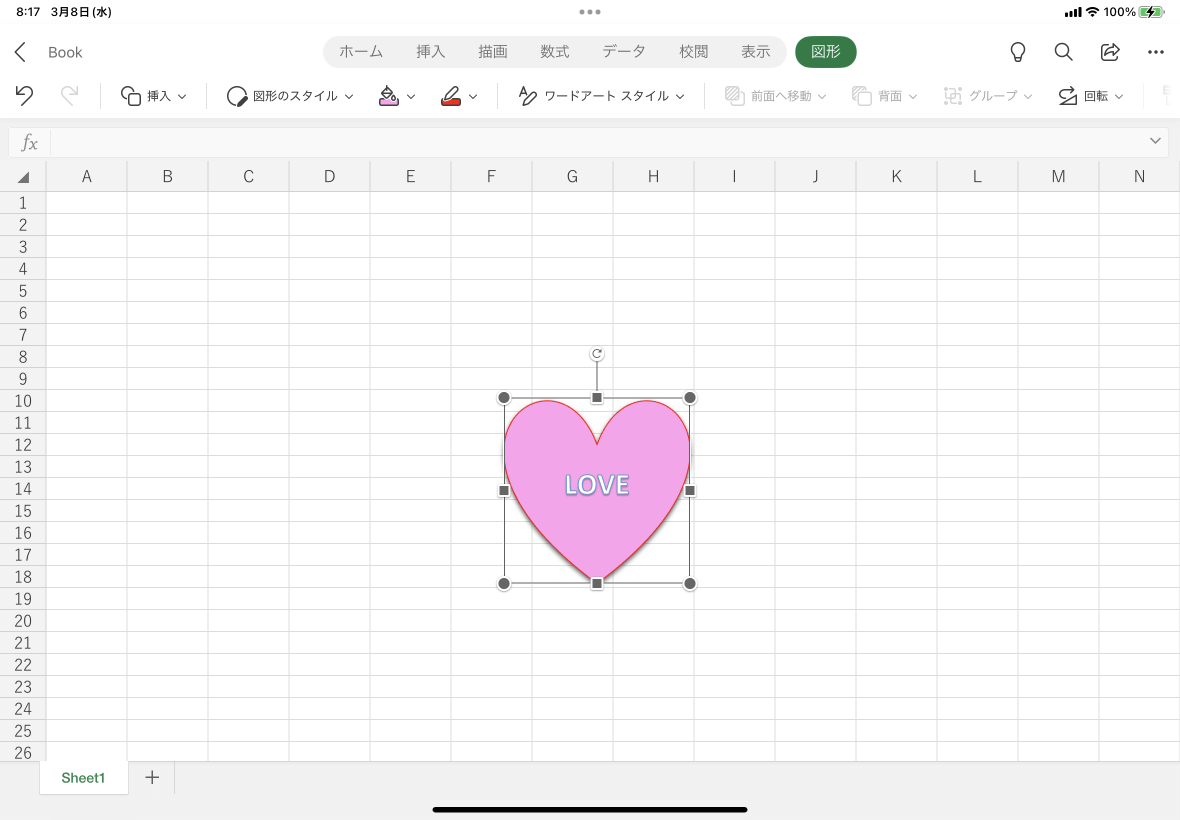Open the more options ellipsis menu
1180x820 pixels.
[x=1156, y=52]
